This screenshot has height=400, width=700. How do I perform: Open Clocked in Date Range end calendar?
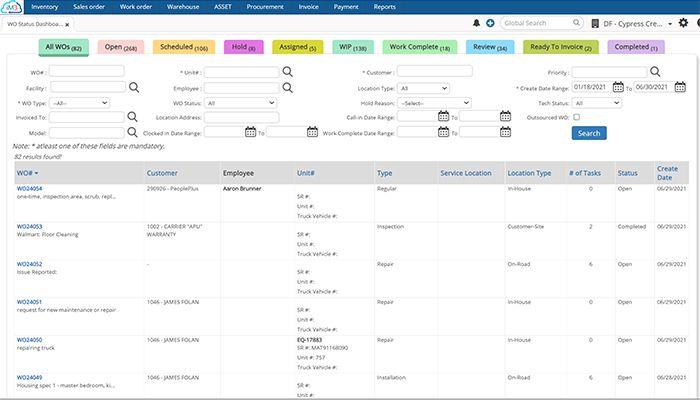coord(312,132)
